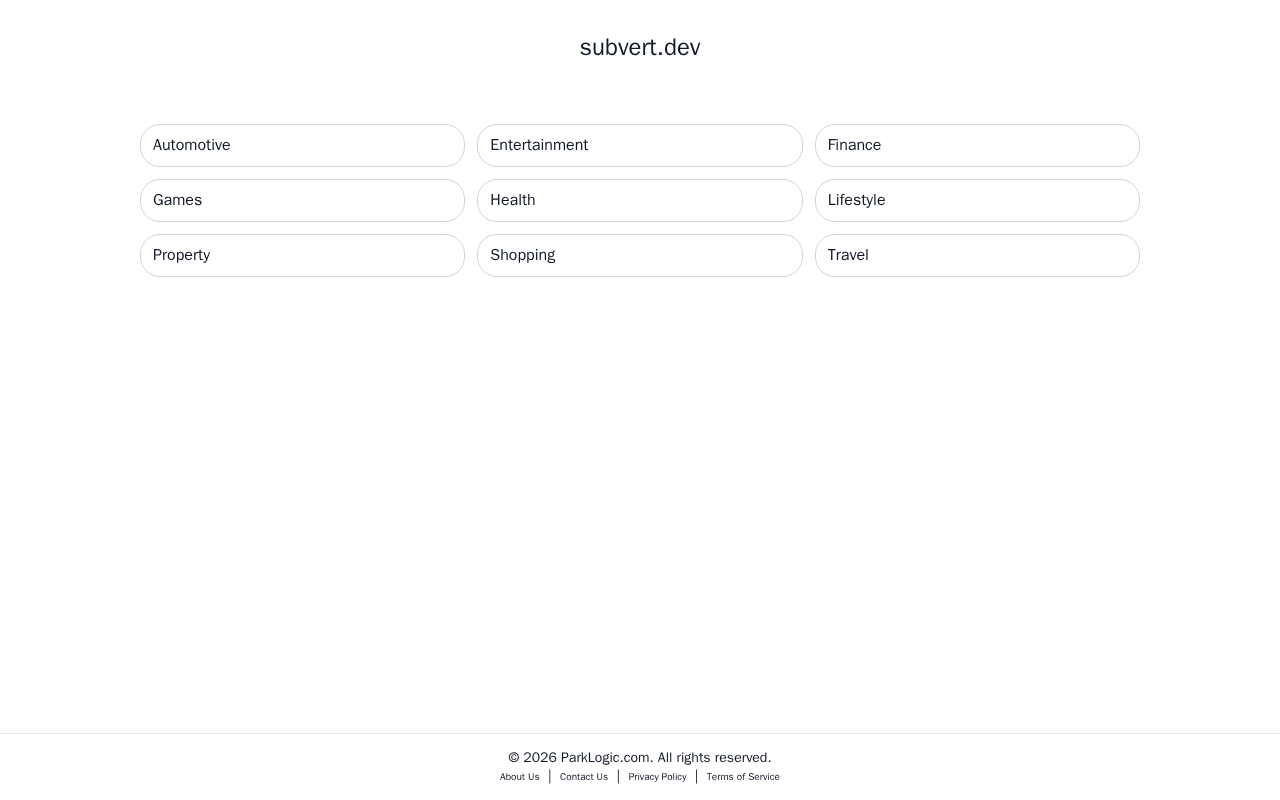Click the Games pill button
1280x800 pixels.
[302, 200]
